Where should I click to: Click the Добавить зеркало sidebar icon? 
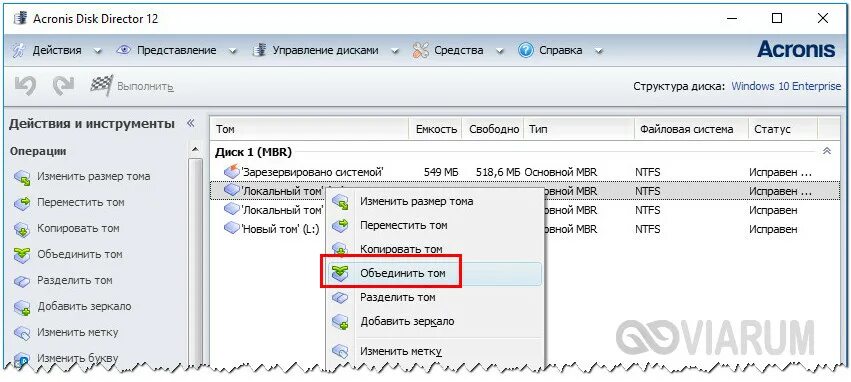(x=22, y=307)
